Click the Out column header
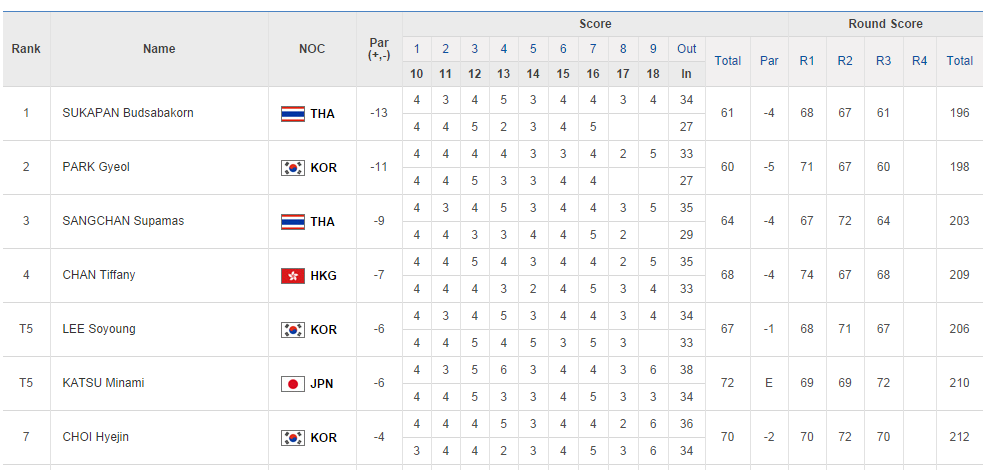The width and height of the screenshot is (990, 470). (687, 49)
